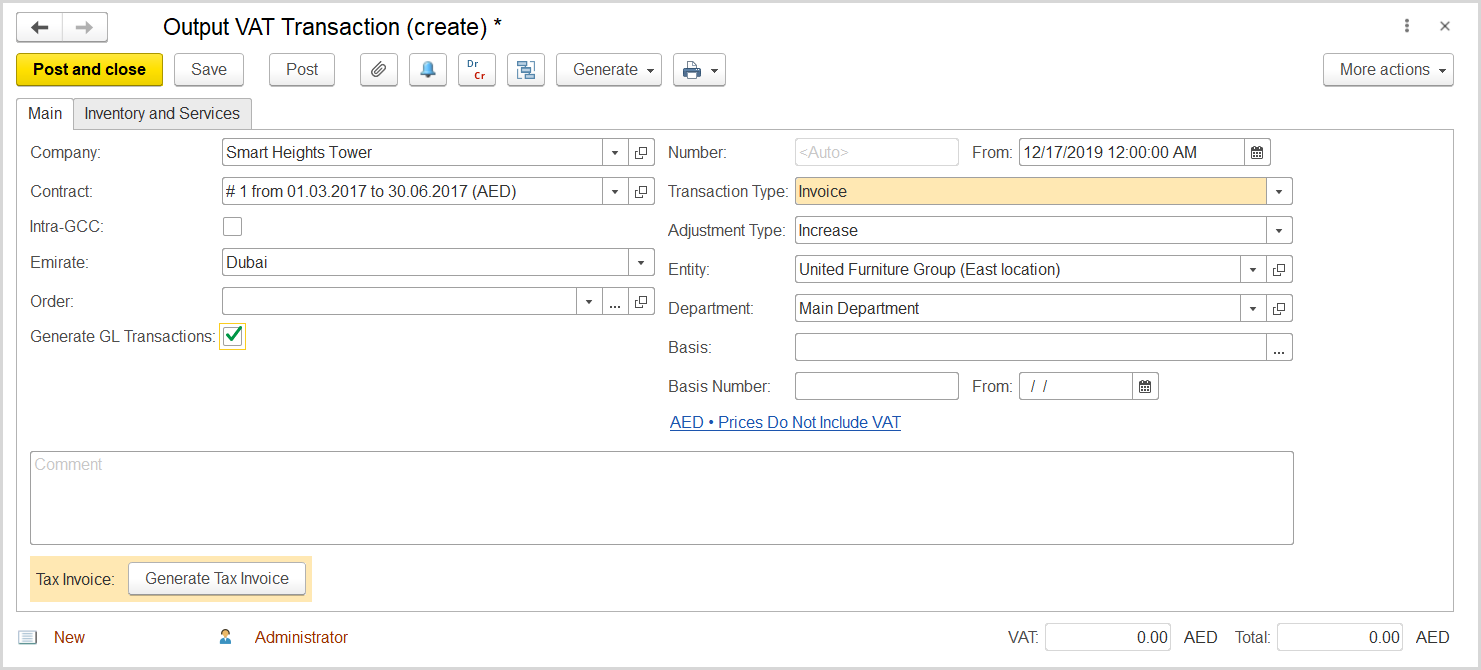Expand the Transaction Type dropdown
1481x670 pixels.
pos(1280,192)
